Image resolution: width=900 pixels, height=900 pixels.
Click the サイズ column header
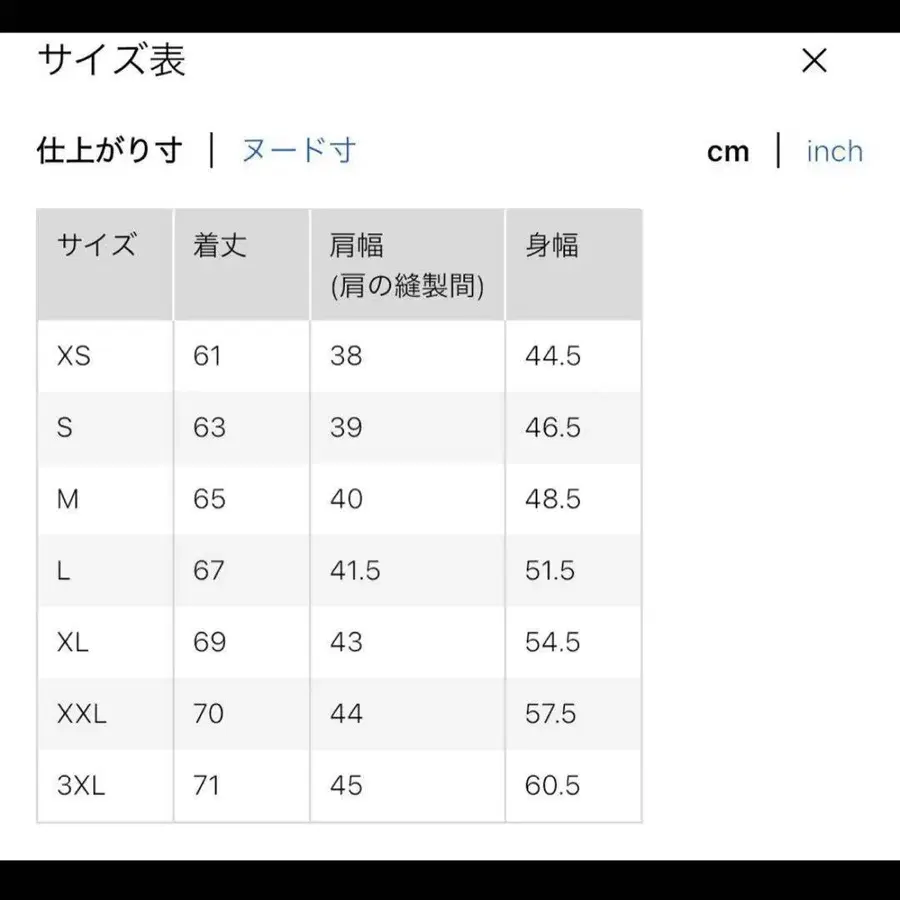[x=95, y=246]
